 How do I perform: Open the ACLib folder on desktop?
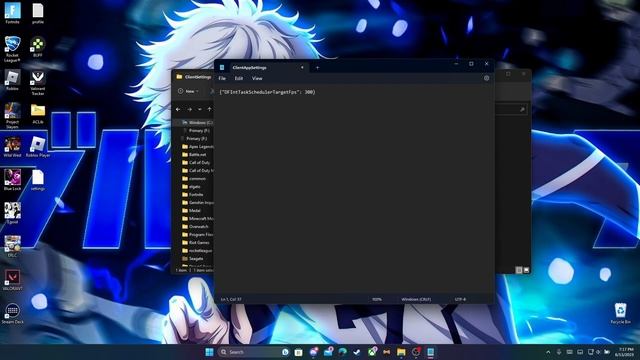click(38, 113)
